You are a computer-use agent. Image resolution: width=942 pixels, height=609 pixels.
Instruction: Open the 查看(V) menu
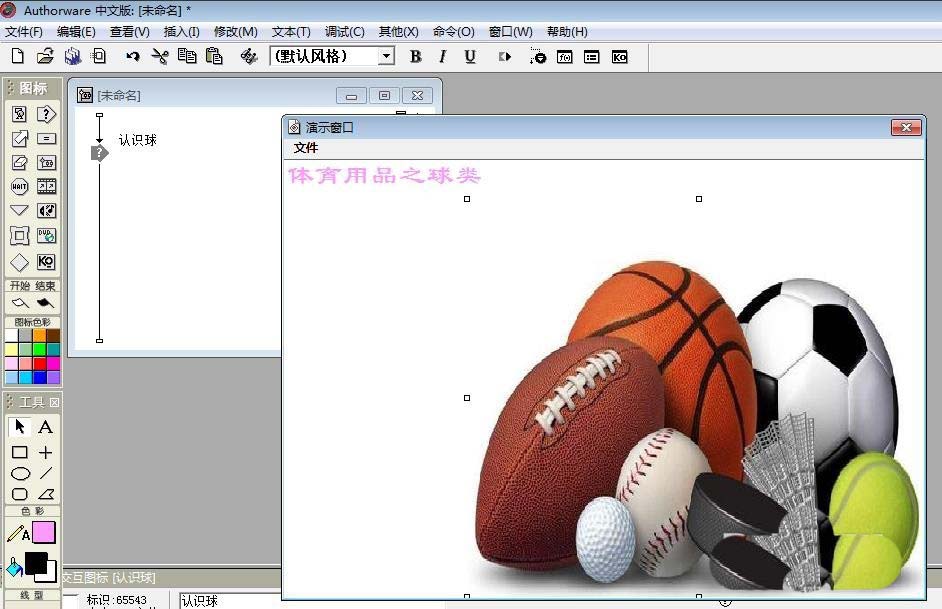(130, 32)
